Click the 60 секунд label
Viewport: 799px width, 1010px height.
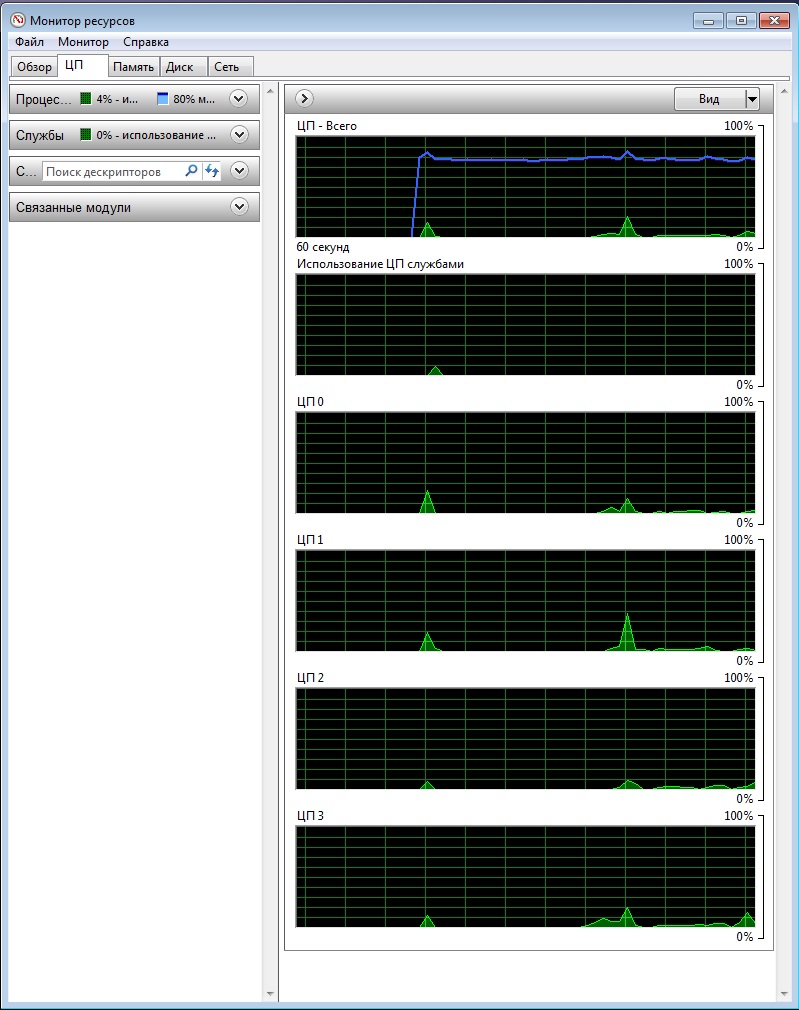click(323, 247)
